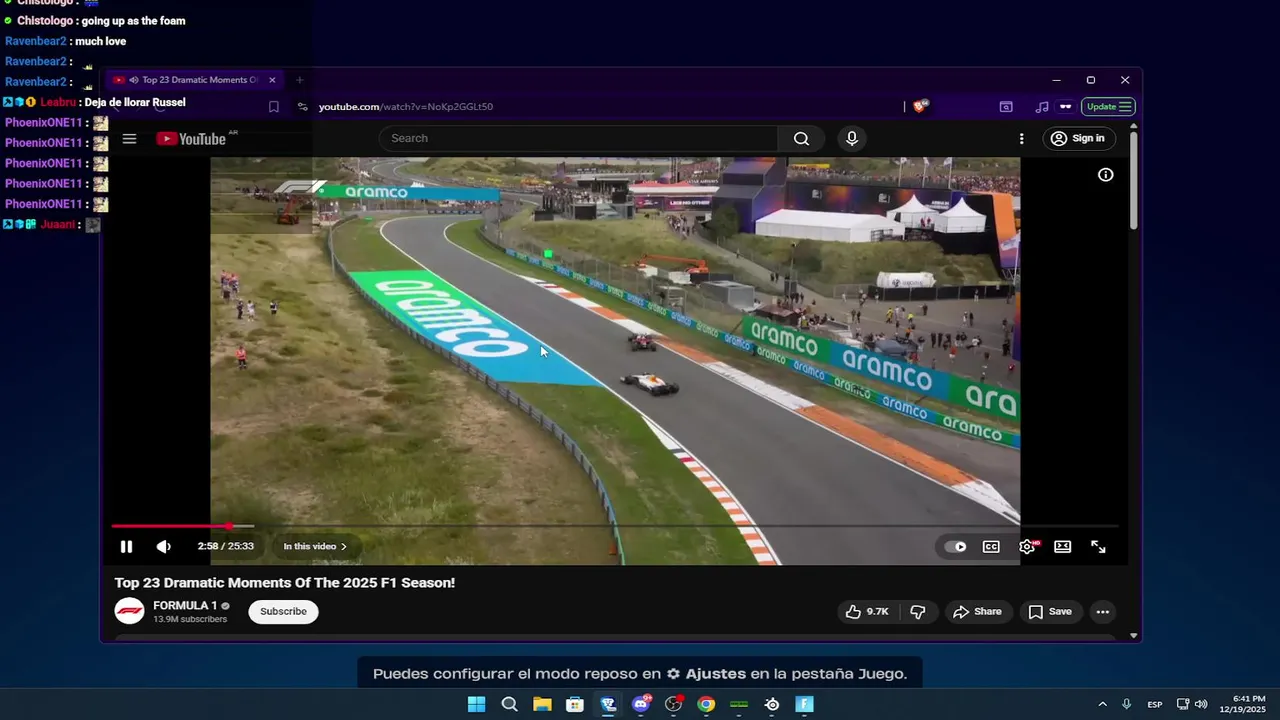This screenshot has height=720, width=1280.
Task: Share the video
Action: (x=977, y=612)
